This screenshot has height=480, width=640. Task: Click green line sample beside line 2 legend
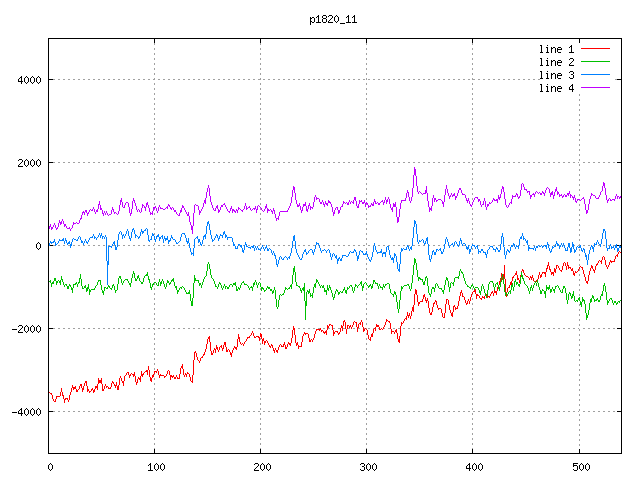click(x=595, y=62)
